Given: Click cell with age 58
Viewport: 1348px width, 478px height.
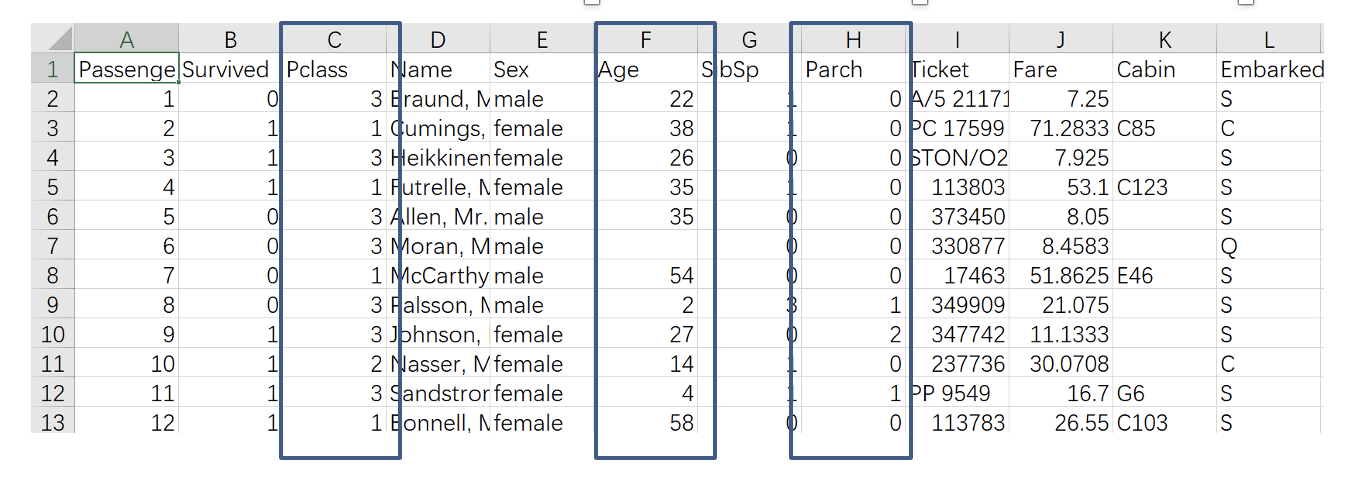Looking at the screenshot, I should (x=646, y=422).
